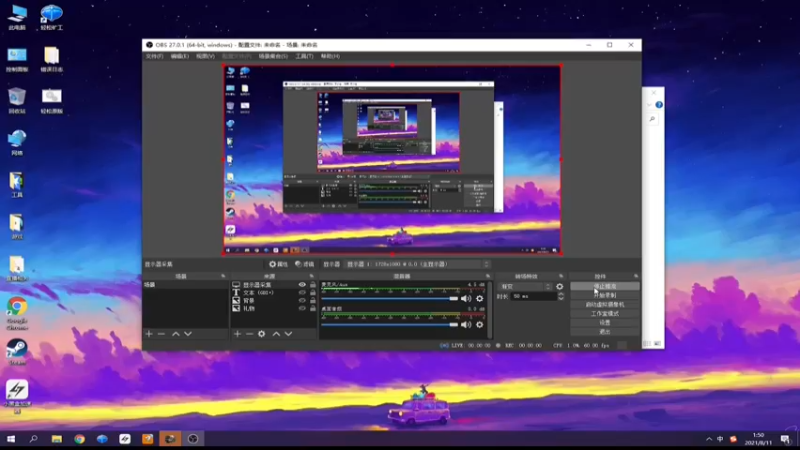This screenshot has height=450, width=800.
Task: Click the 开始录制 button
Action: [605, 295]
